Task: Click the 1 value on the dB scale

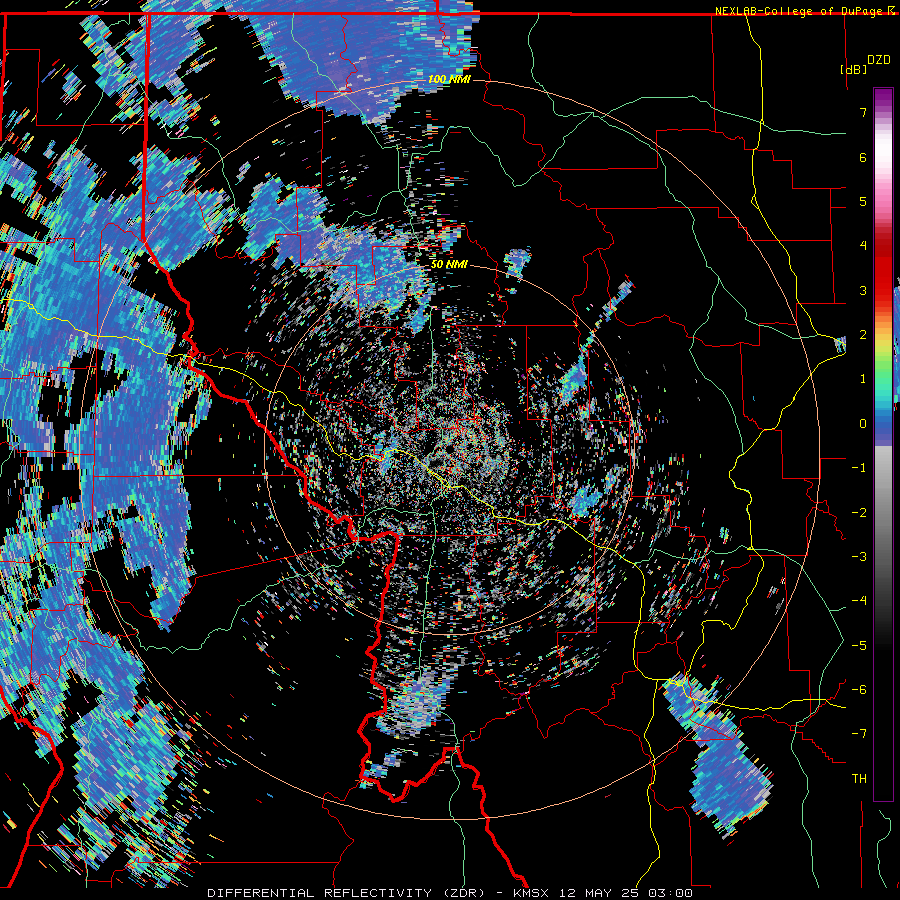Action: (x=863, y=379)
